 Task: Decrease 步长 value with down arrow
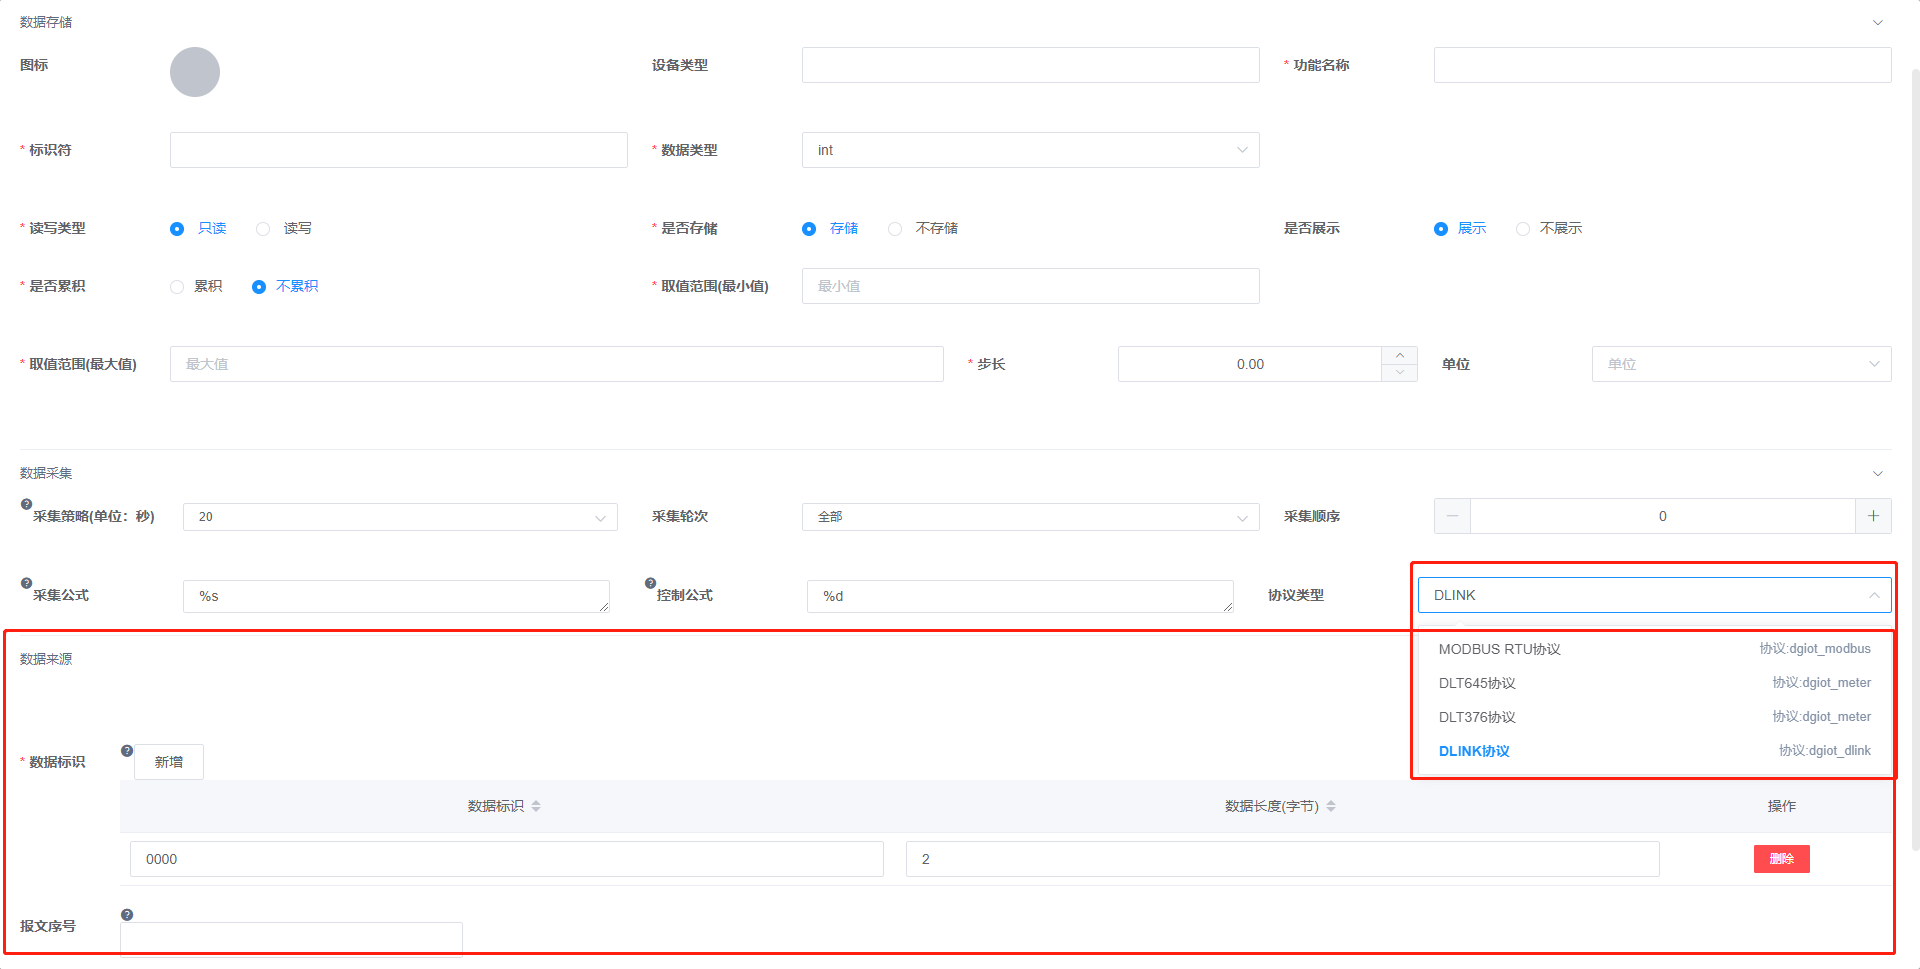click(1400, 373)
